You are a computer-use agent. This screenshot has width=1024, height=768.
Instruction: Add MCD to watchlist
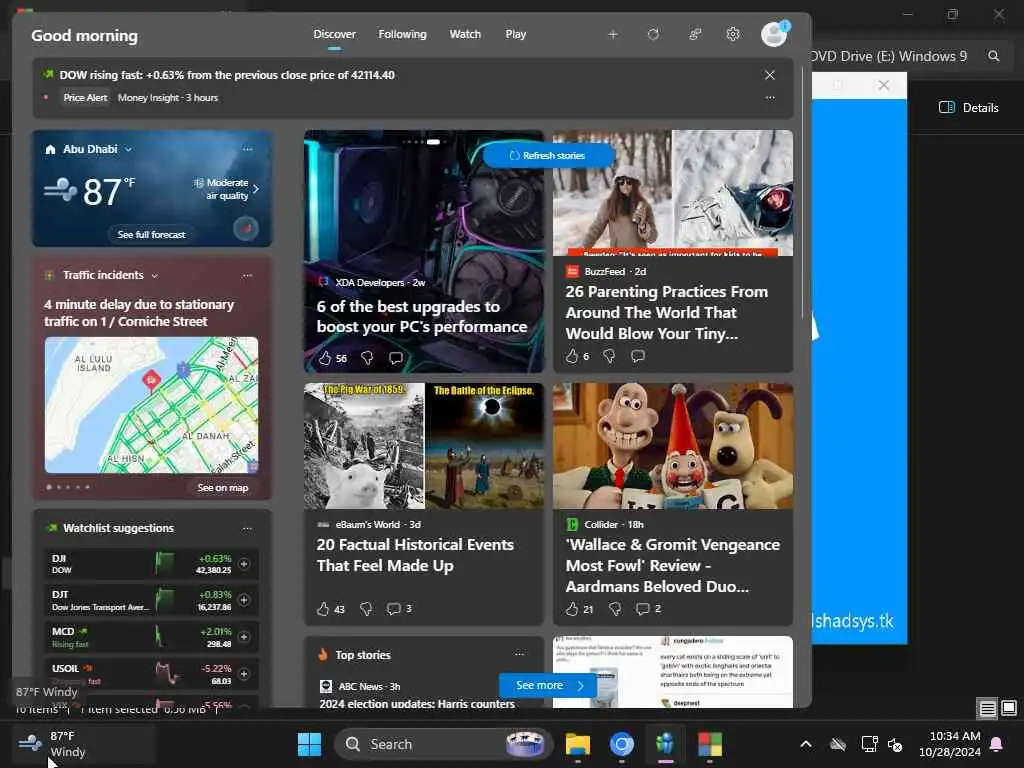click(x=244, y=637)
